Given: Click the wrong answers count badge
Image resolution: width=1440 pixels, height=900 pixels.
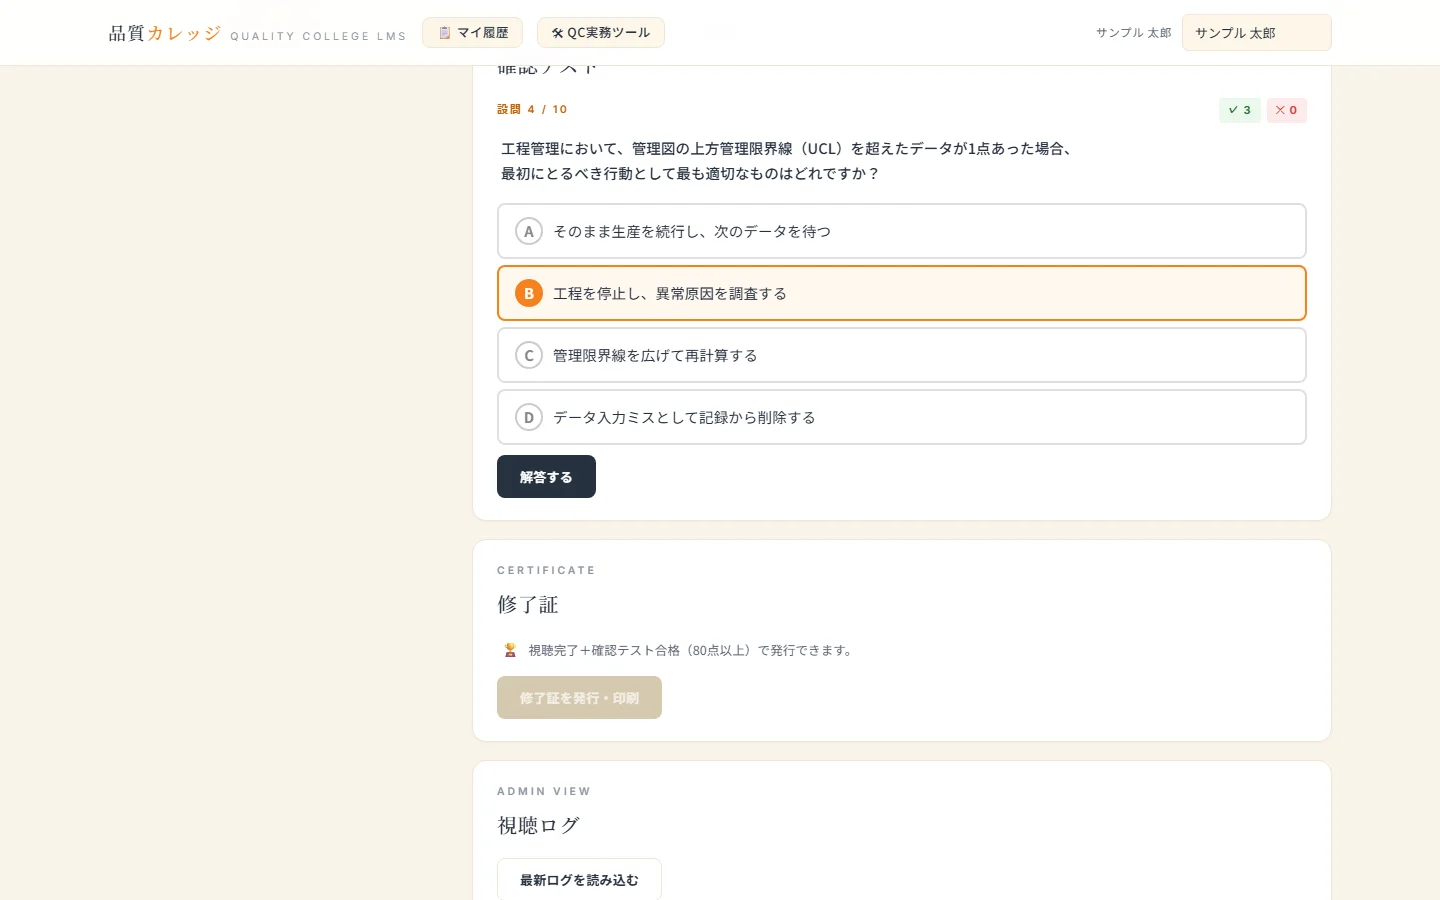Looking at the screenshot, I should 1286,110.
